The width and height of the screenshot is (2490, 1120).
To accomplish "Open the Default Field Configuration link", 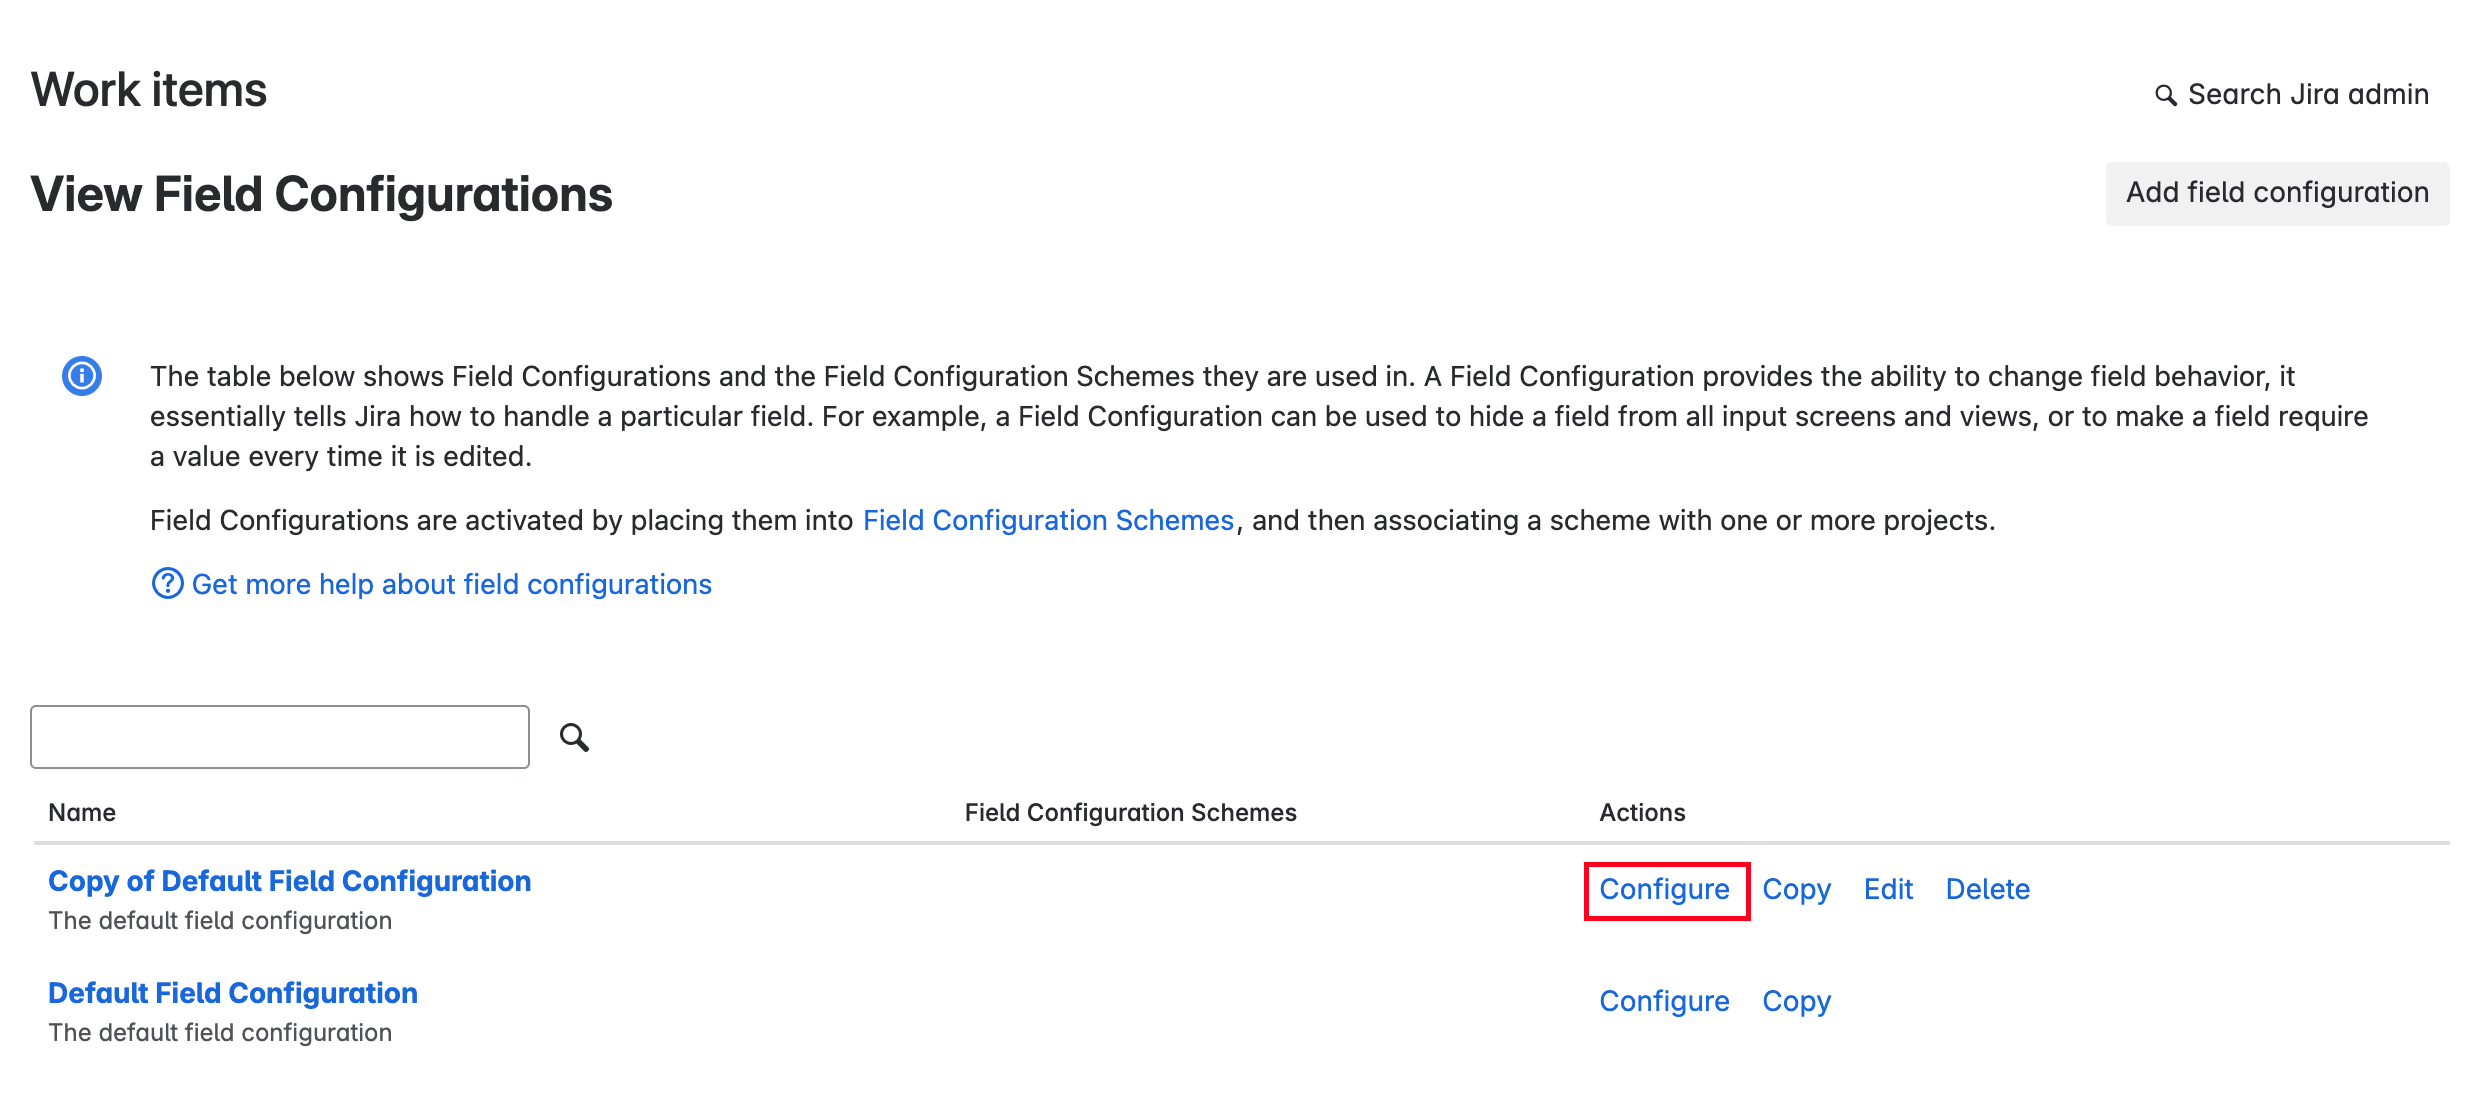I will tap(233, 993).
